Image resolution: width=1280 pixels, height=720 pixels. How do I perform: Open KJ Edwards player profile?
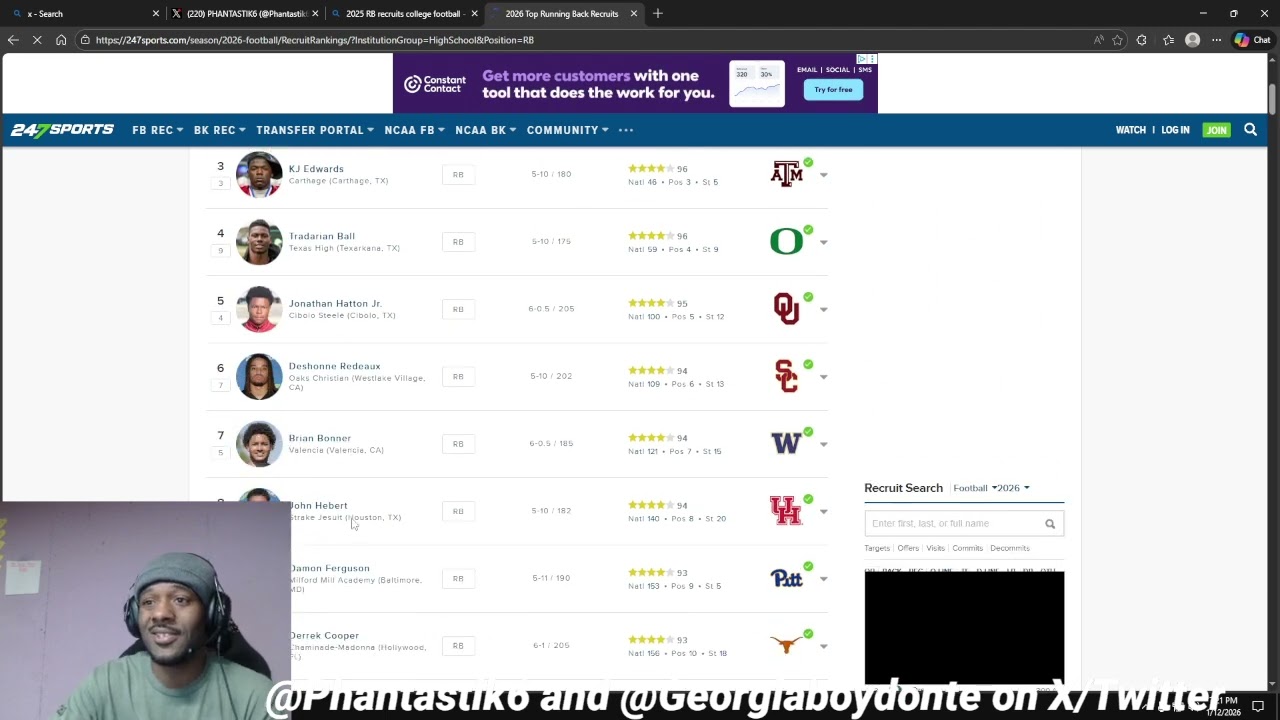[x=316, y=169]
